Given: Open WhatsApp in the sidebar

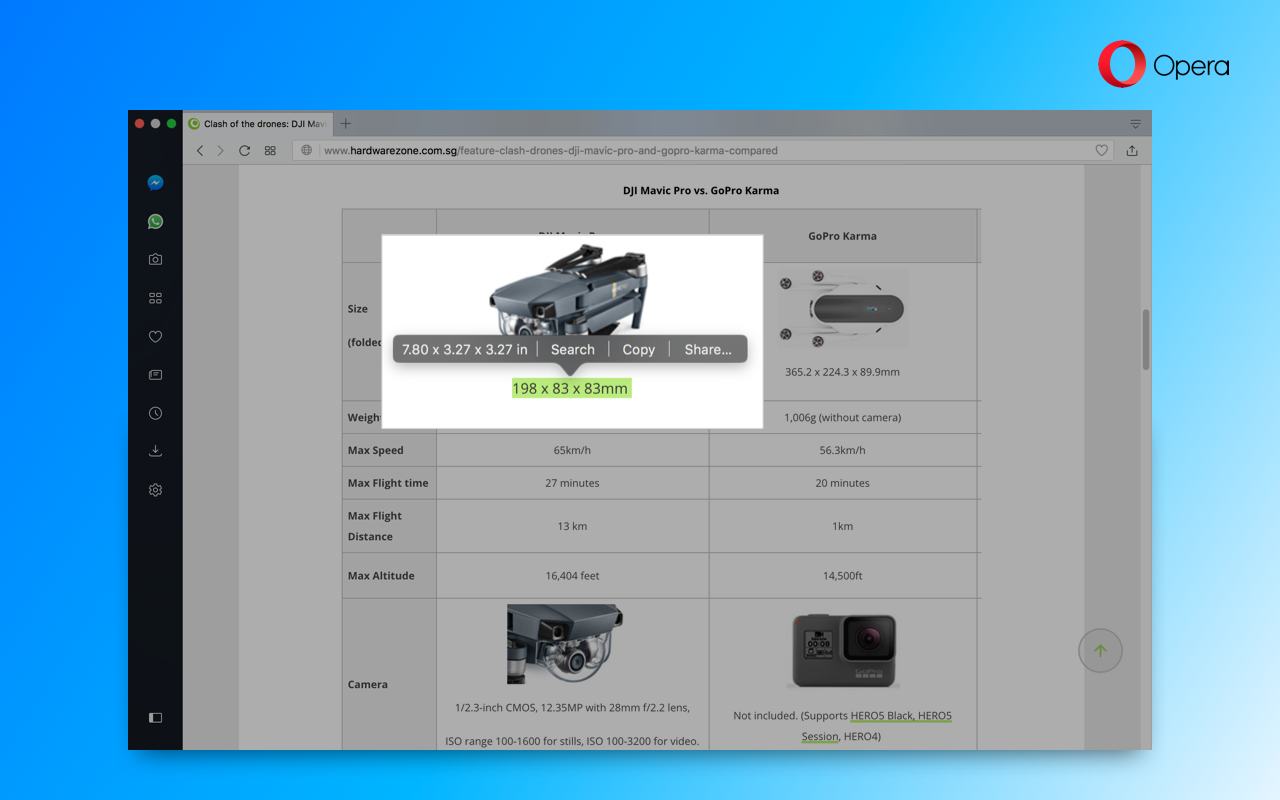Looking at the screenshot, I should pyautogui.click(x=155, y=222).
